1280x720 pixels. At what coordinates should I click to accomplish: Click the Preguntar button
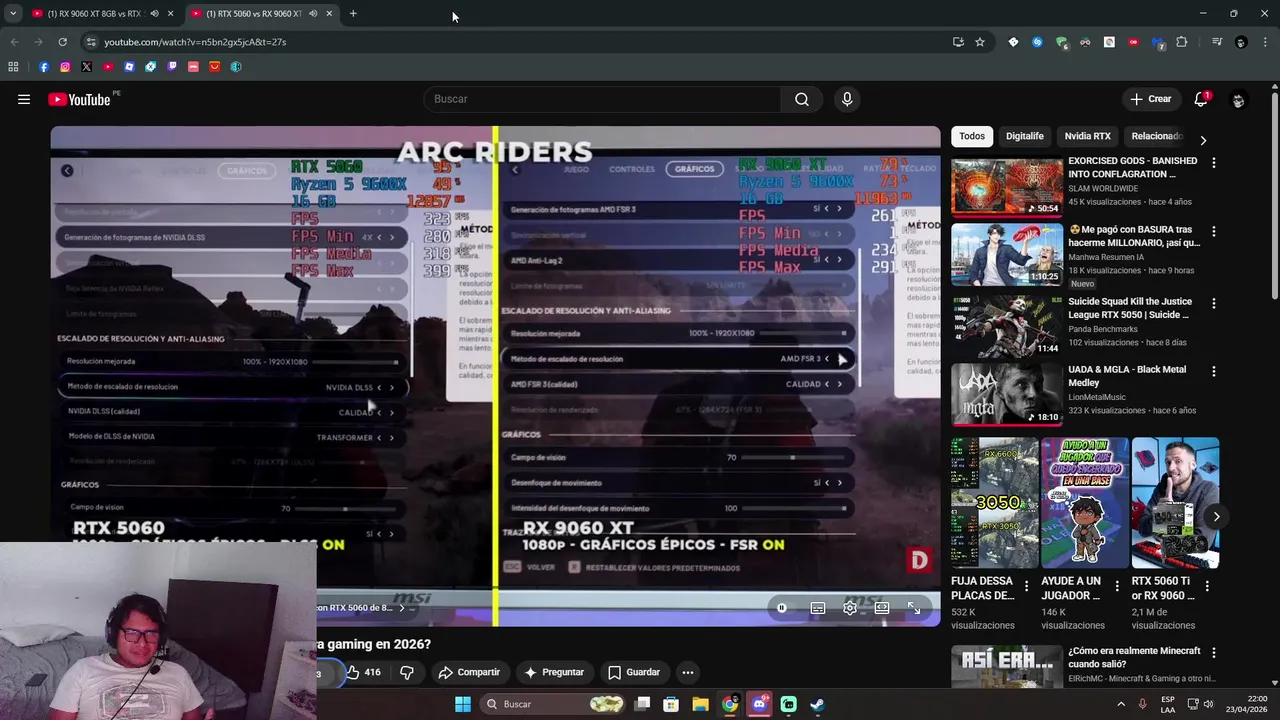554,672
